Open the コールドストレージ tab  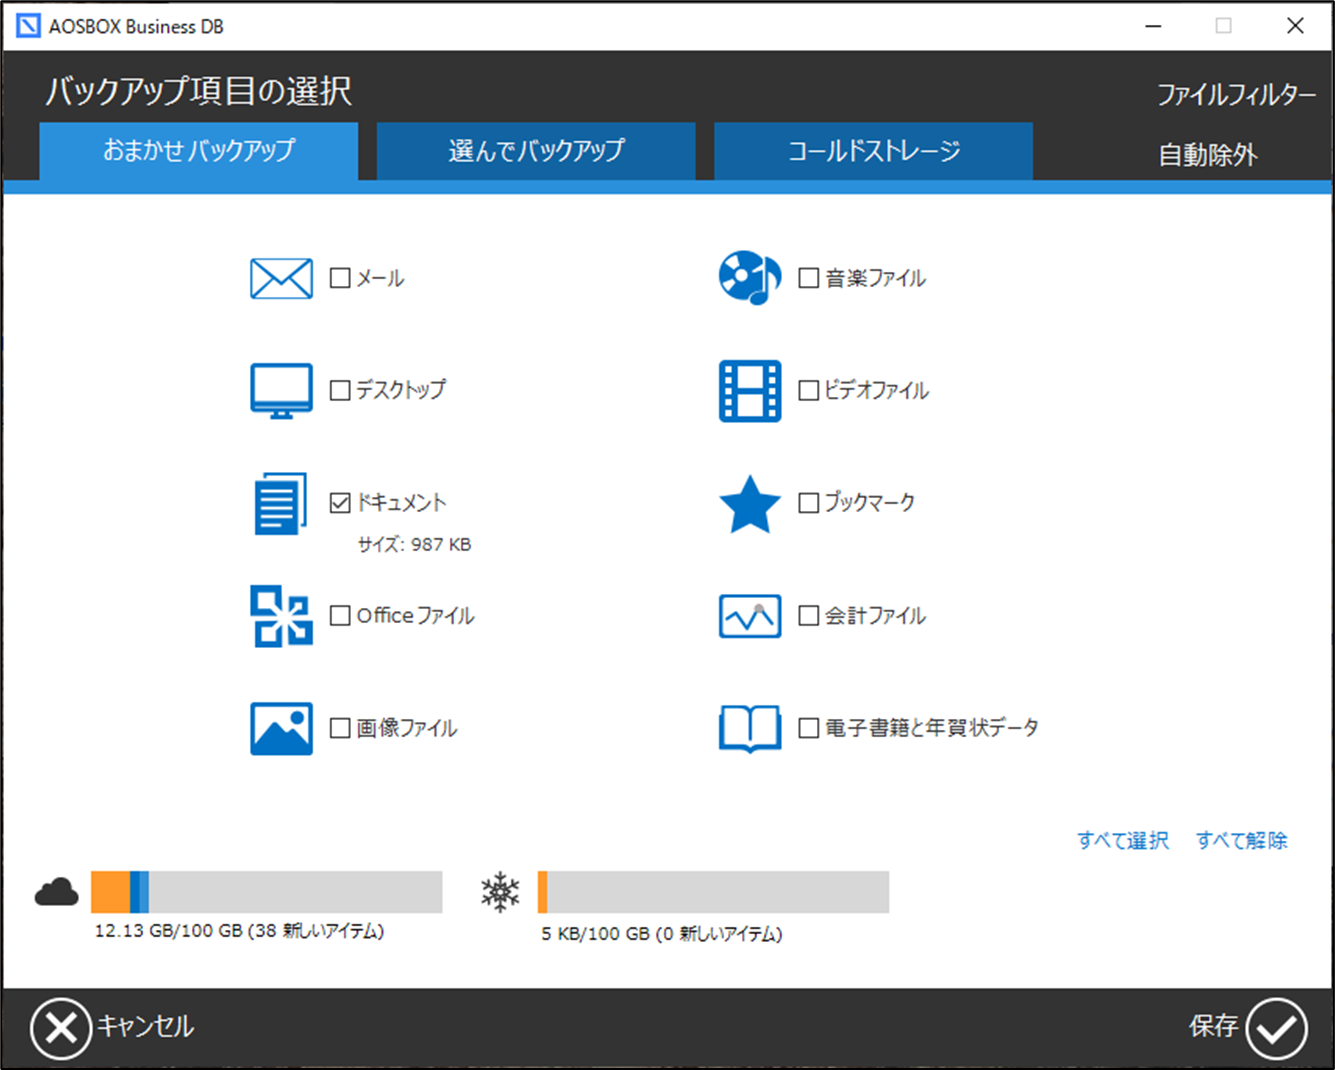tap(873, 151)
